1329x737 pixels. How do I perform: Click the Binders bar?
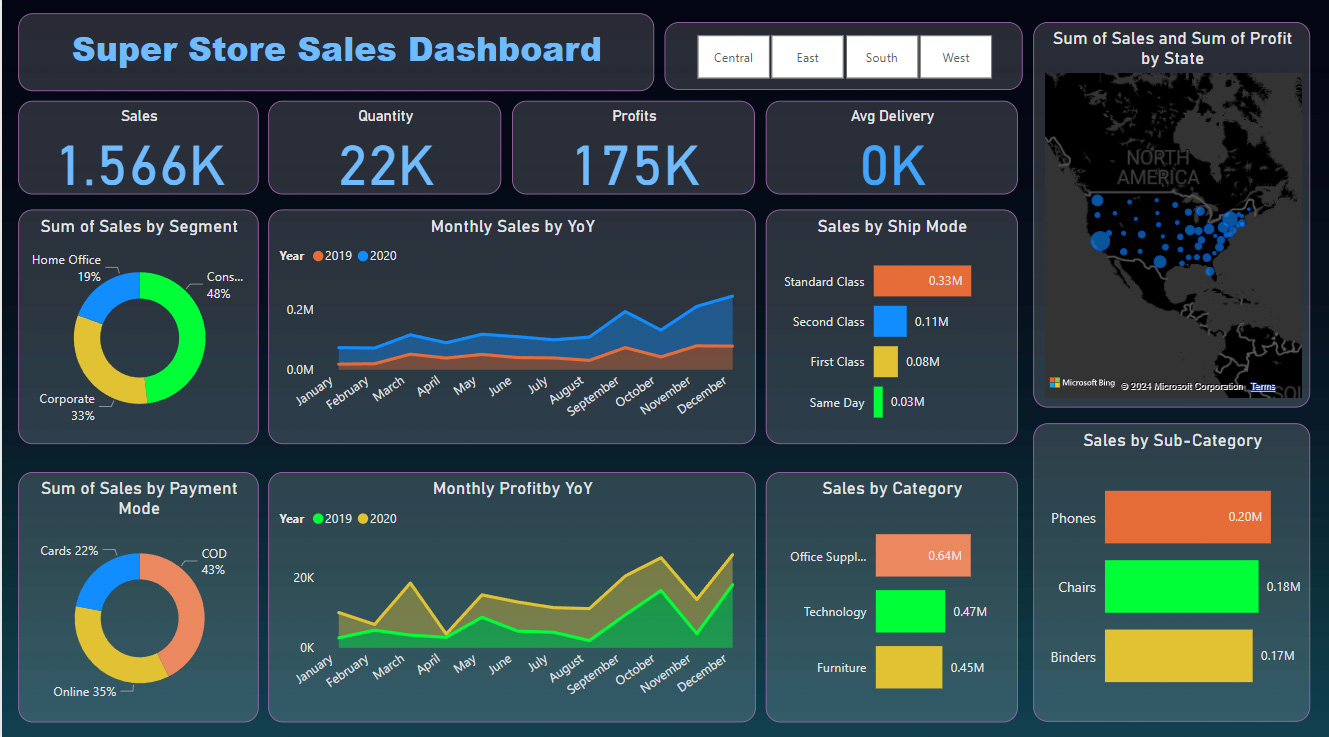click(1178, 656)
